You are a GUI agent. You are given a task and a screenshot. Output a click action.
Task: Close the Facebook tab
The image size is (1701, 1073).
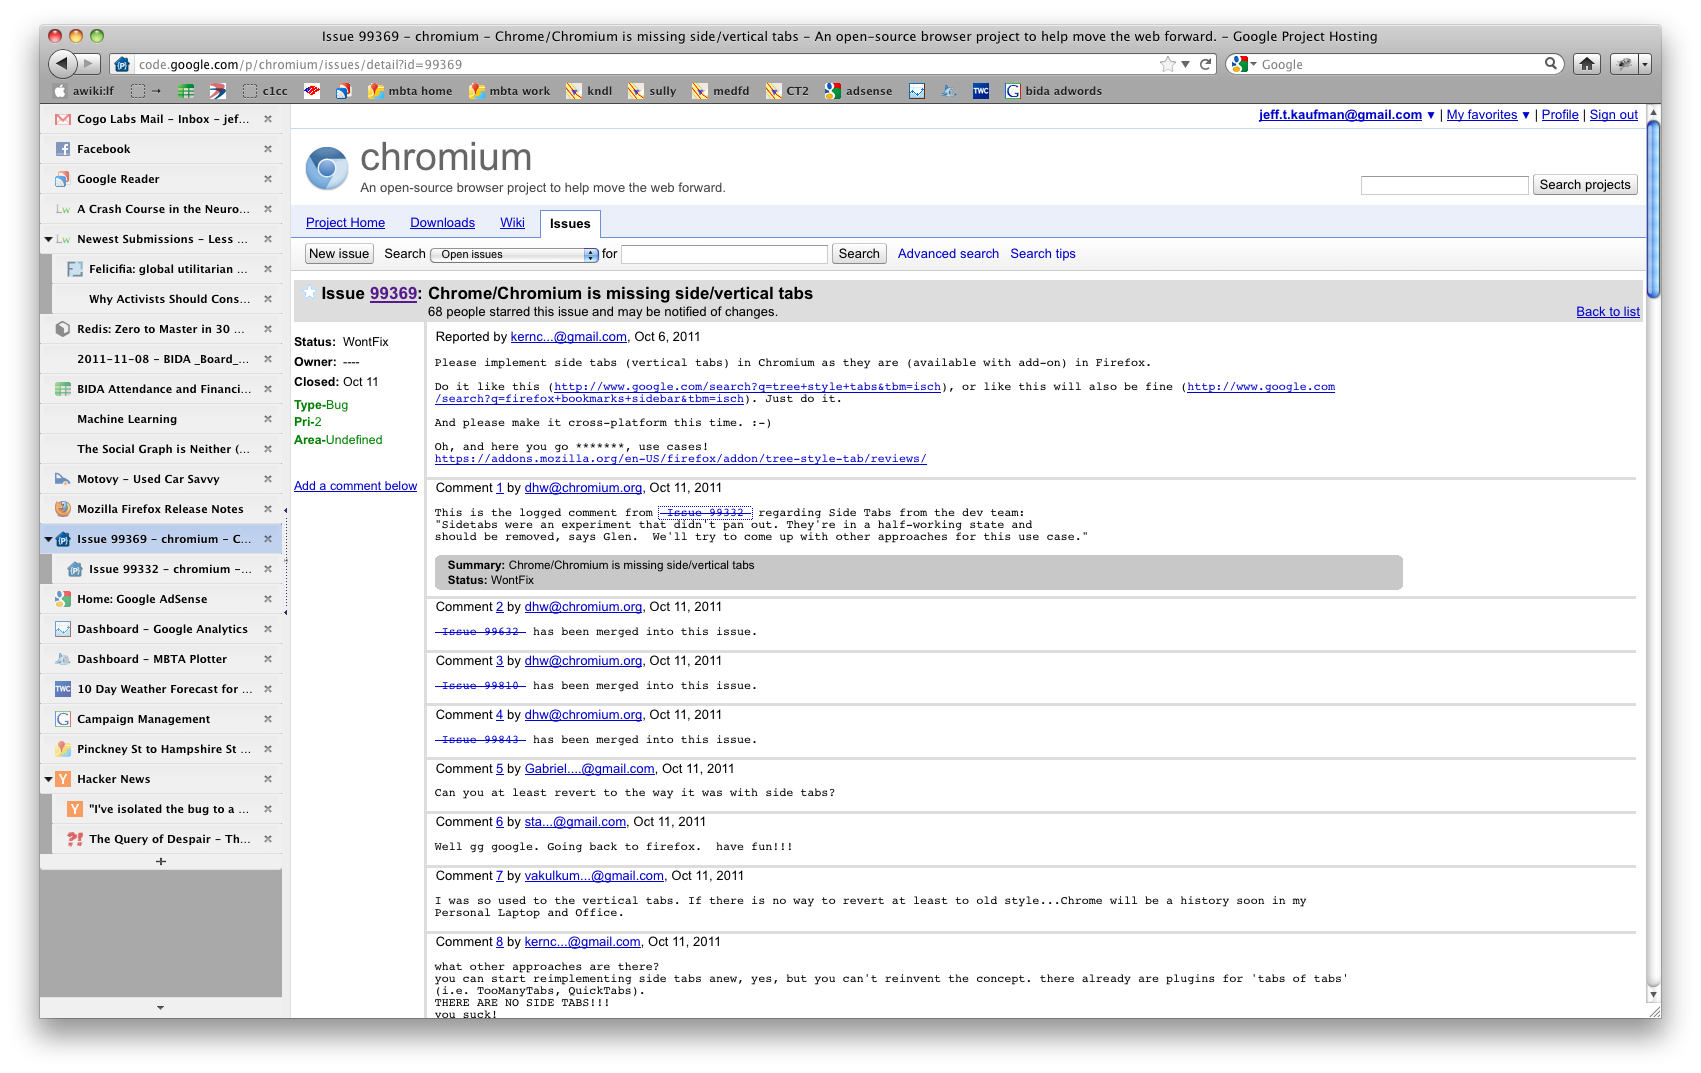tap(268, 149)
